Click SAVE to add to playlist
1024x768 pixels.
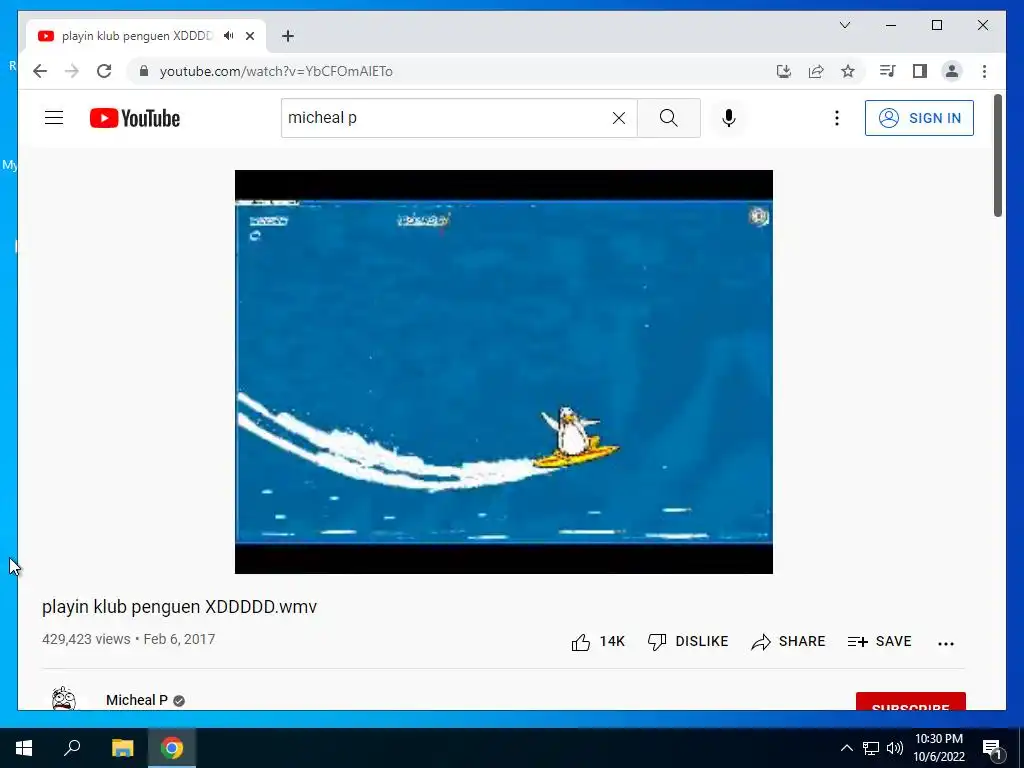pos(879,642)
